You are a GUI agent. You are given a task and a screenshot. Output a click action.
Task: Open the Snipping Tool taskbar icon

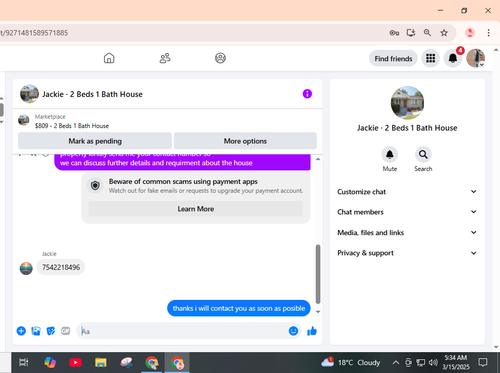coord(126,362)
